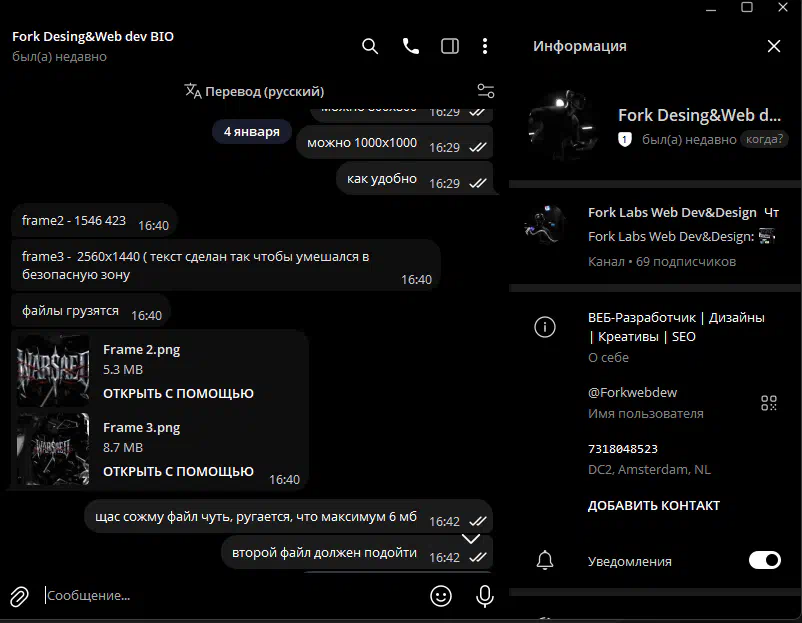
Task: Click the когда? last seen badge
Action: 764,139
